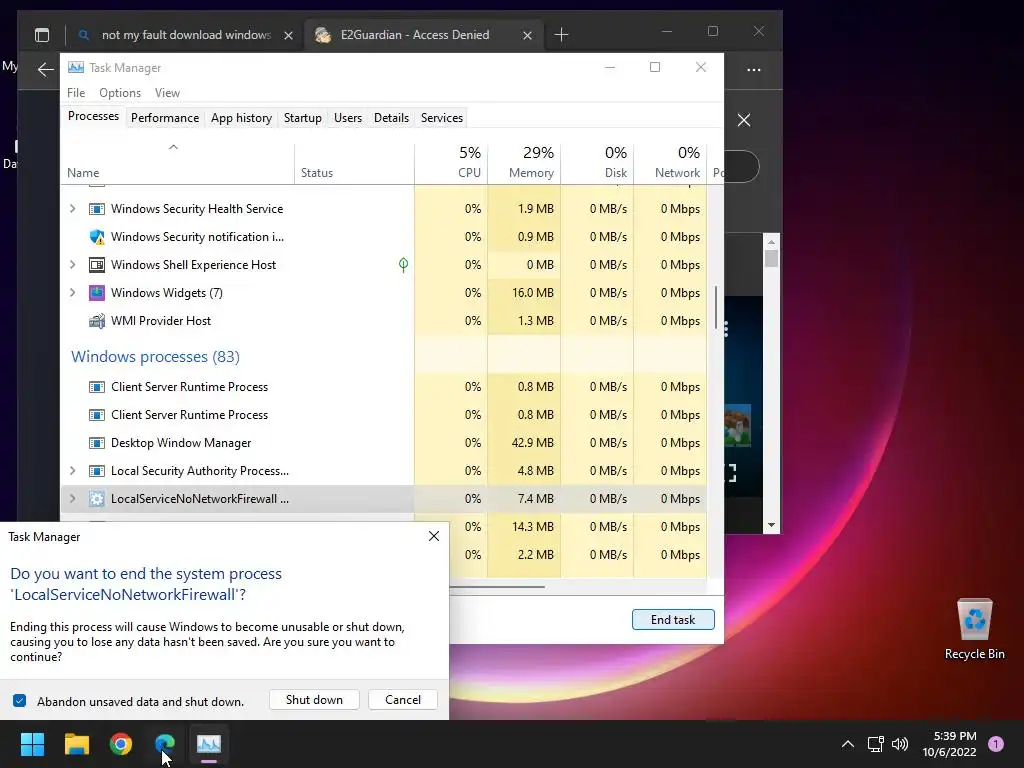The height and width of the screenshot is (768, 1024).
Task: Click the 42.9 MB memory value cell
Action: click(x=524, y=443)
